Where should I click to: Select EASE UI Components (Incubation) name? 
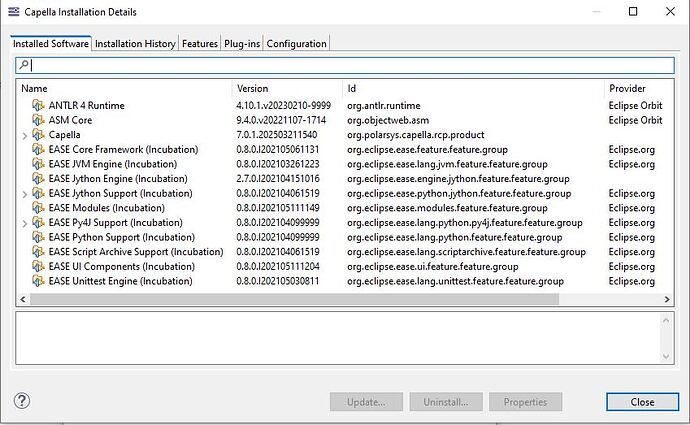pyautogui.click(x=121, y=266)
